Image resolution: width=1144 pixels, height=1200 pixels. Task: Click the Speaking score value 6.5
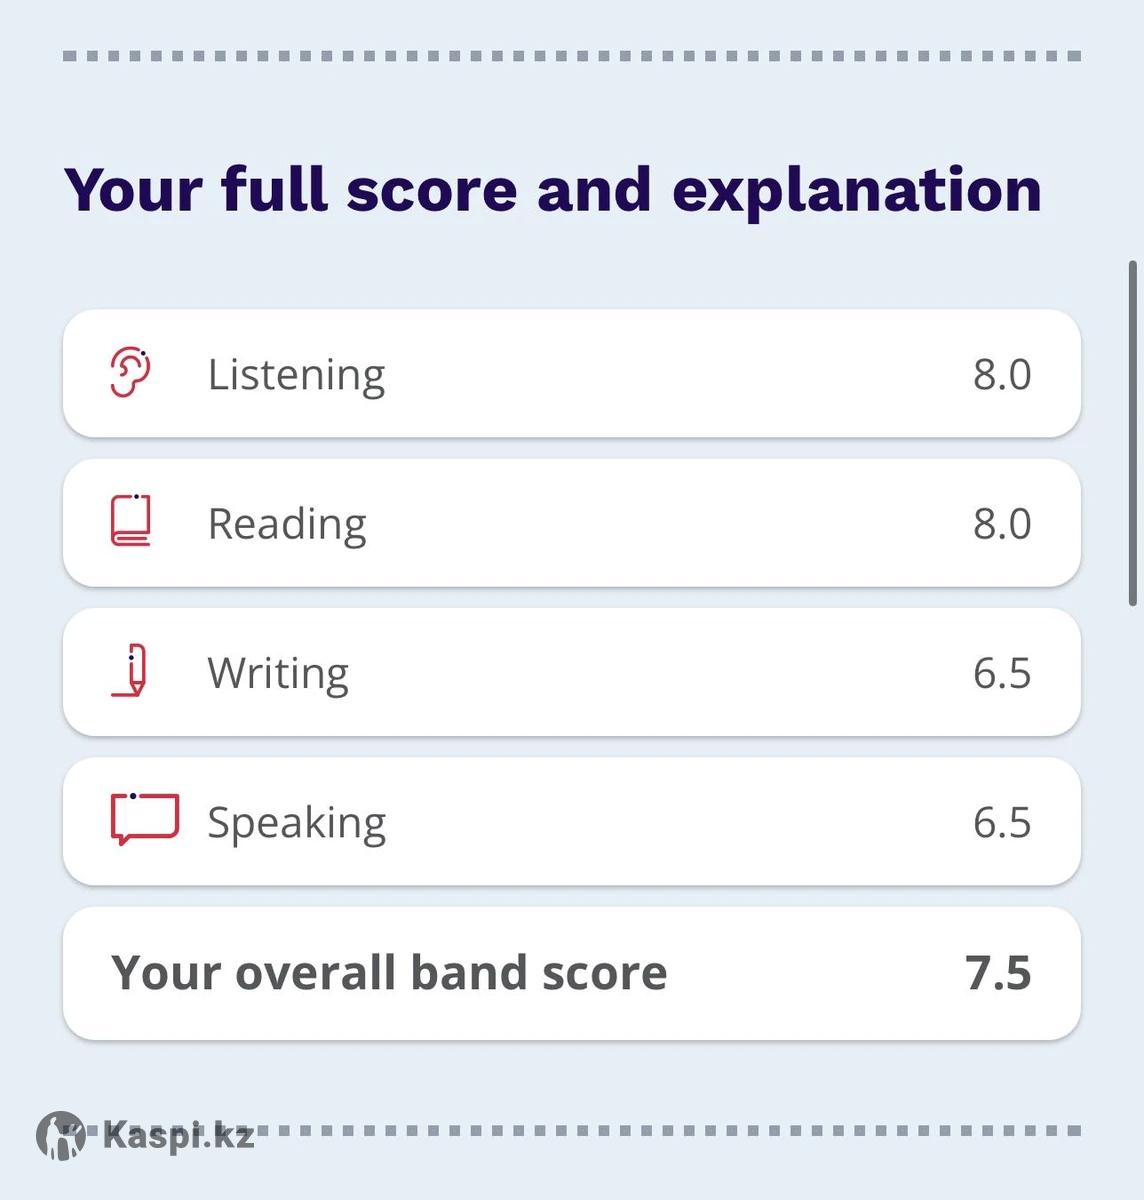(1002, 823)
